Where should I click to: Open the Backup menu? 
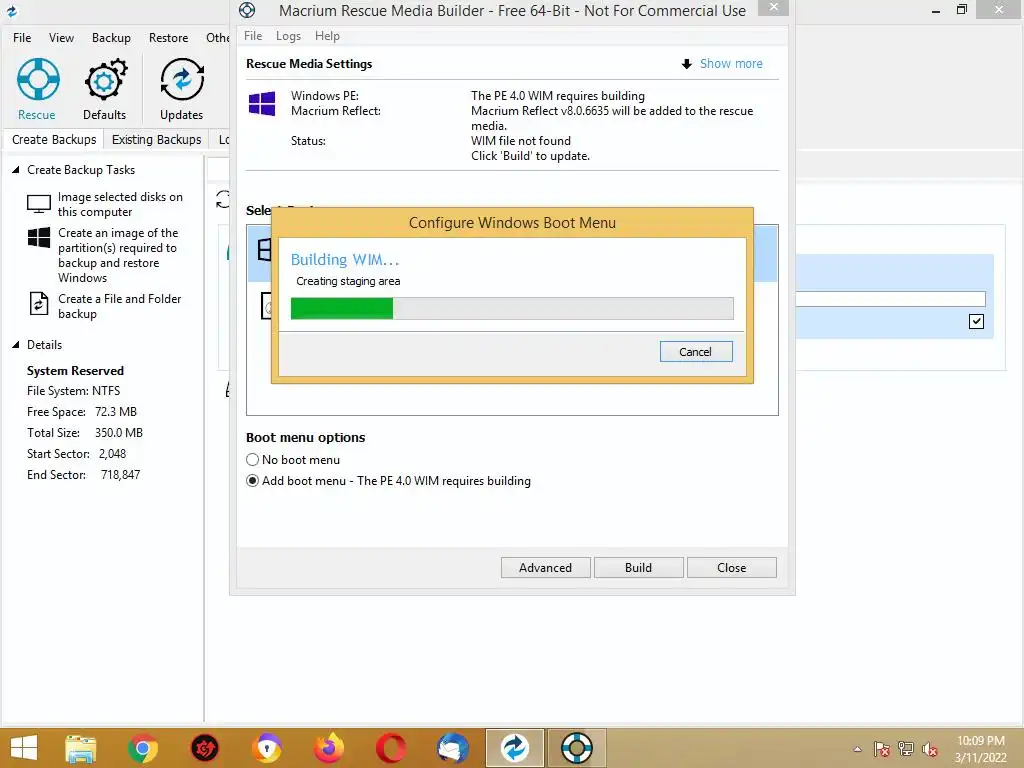111,38
